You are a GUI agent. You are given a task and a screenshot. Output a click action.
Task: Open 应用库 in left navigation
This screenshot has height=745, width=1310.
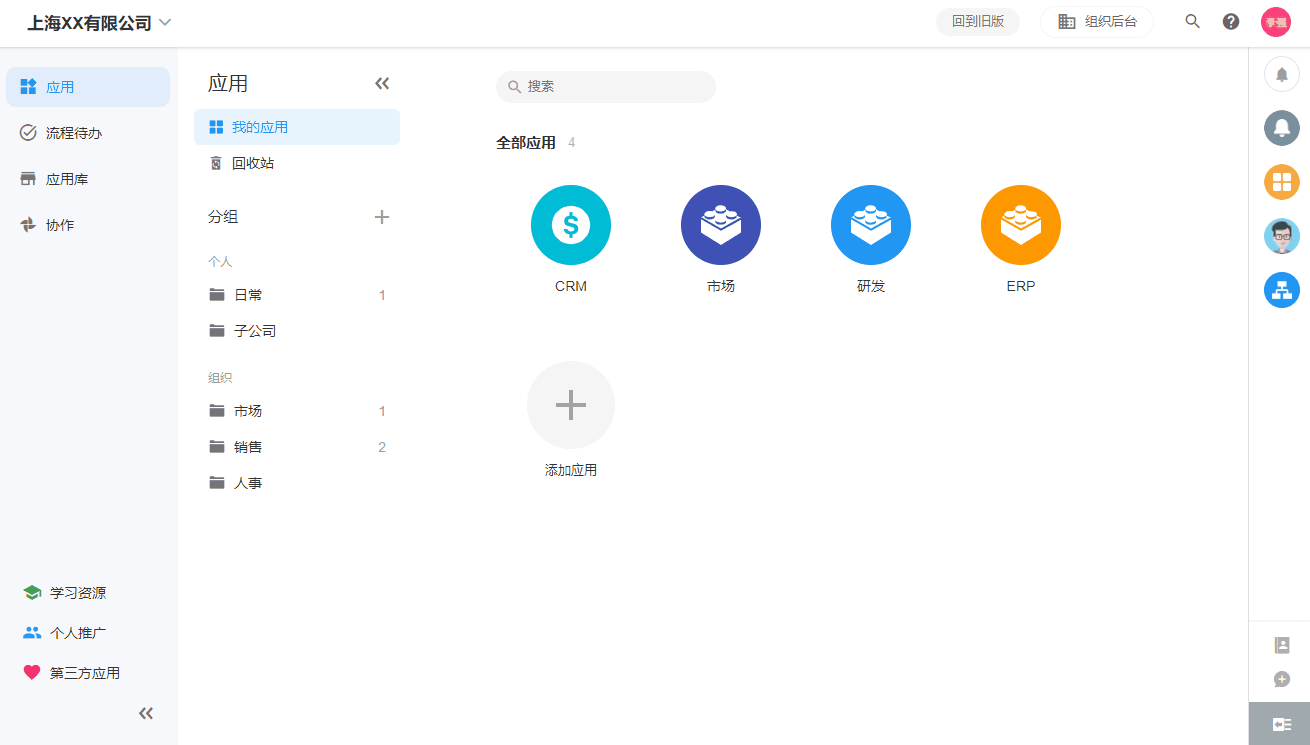point(67,179)
